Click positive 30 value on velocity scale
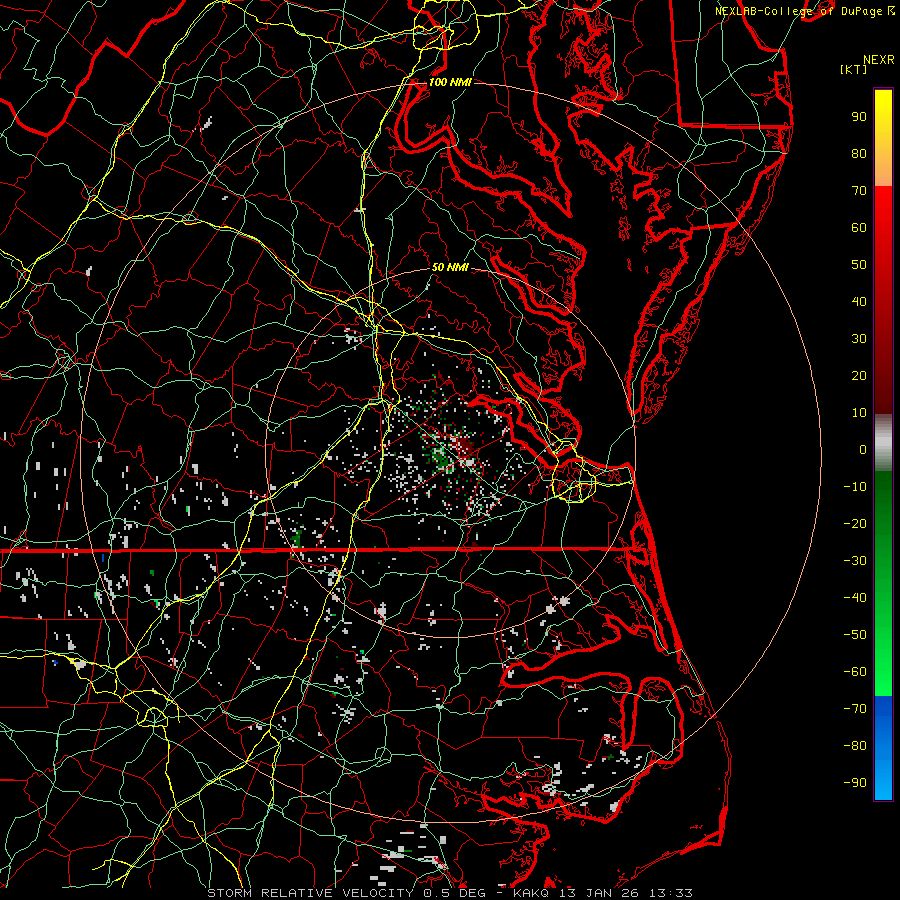Image resolution: width=900 pixels, height=900 pixels. 859,339
